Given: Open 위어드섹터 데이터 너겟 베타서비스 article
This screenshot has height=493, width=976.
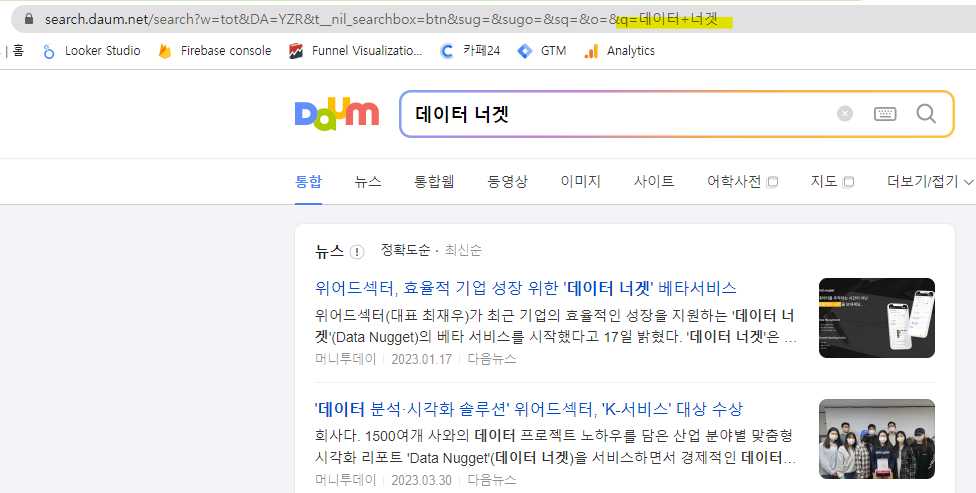Looking at the screenshot, I should [x=525, y=288].
